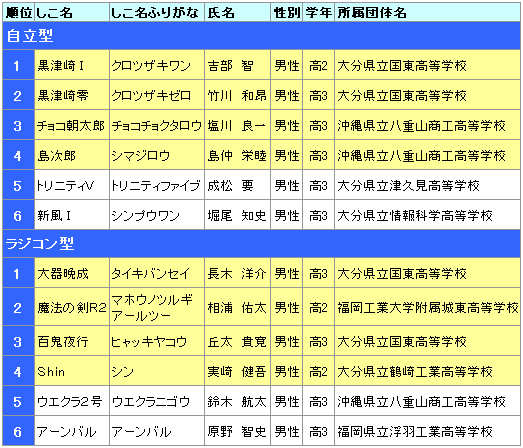The width and height of the screenshot is (523, 448).
Task: Click the furigana チョコチョウタロウ
Action: (x=157, y=126)
